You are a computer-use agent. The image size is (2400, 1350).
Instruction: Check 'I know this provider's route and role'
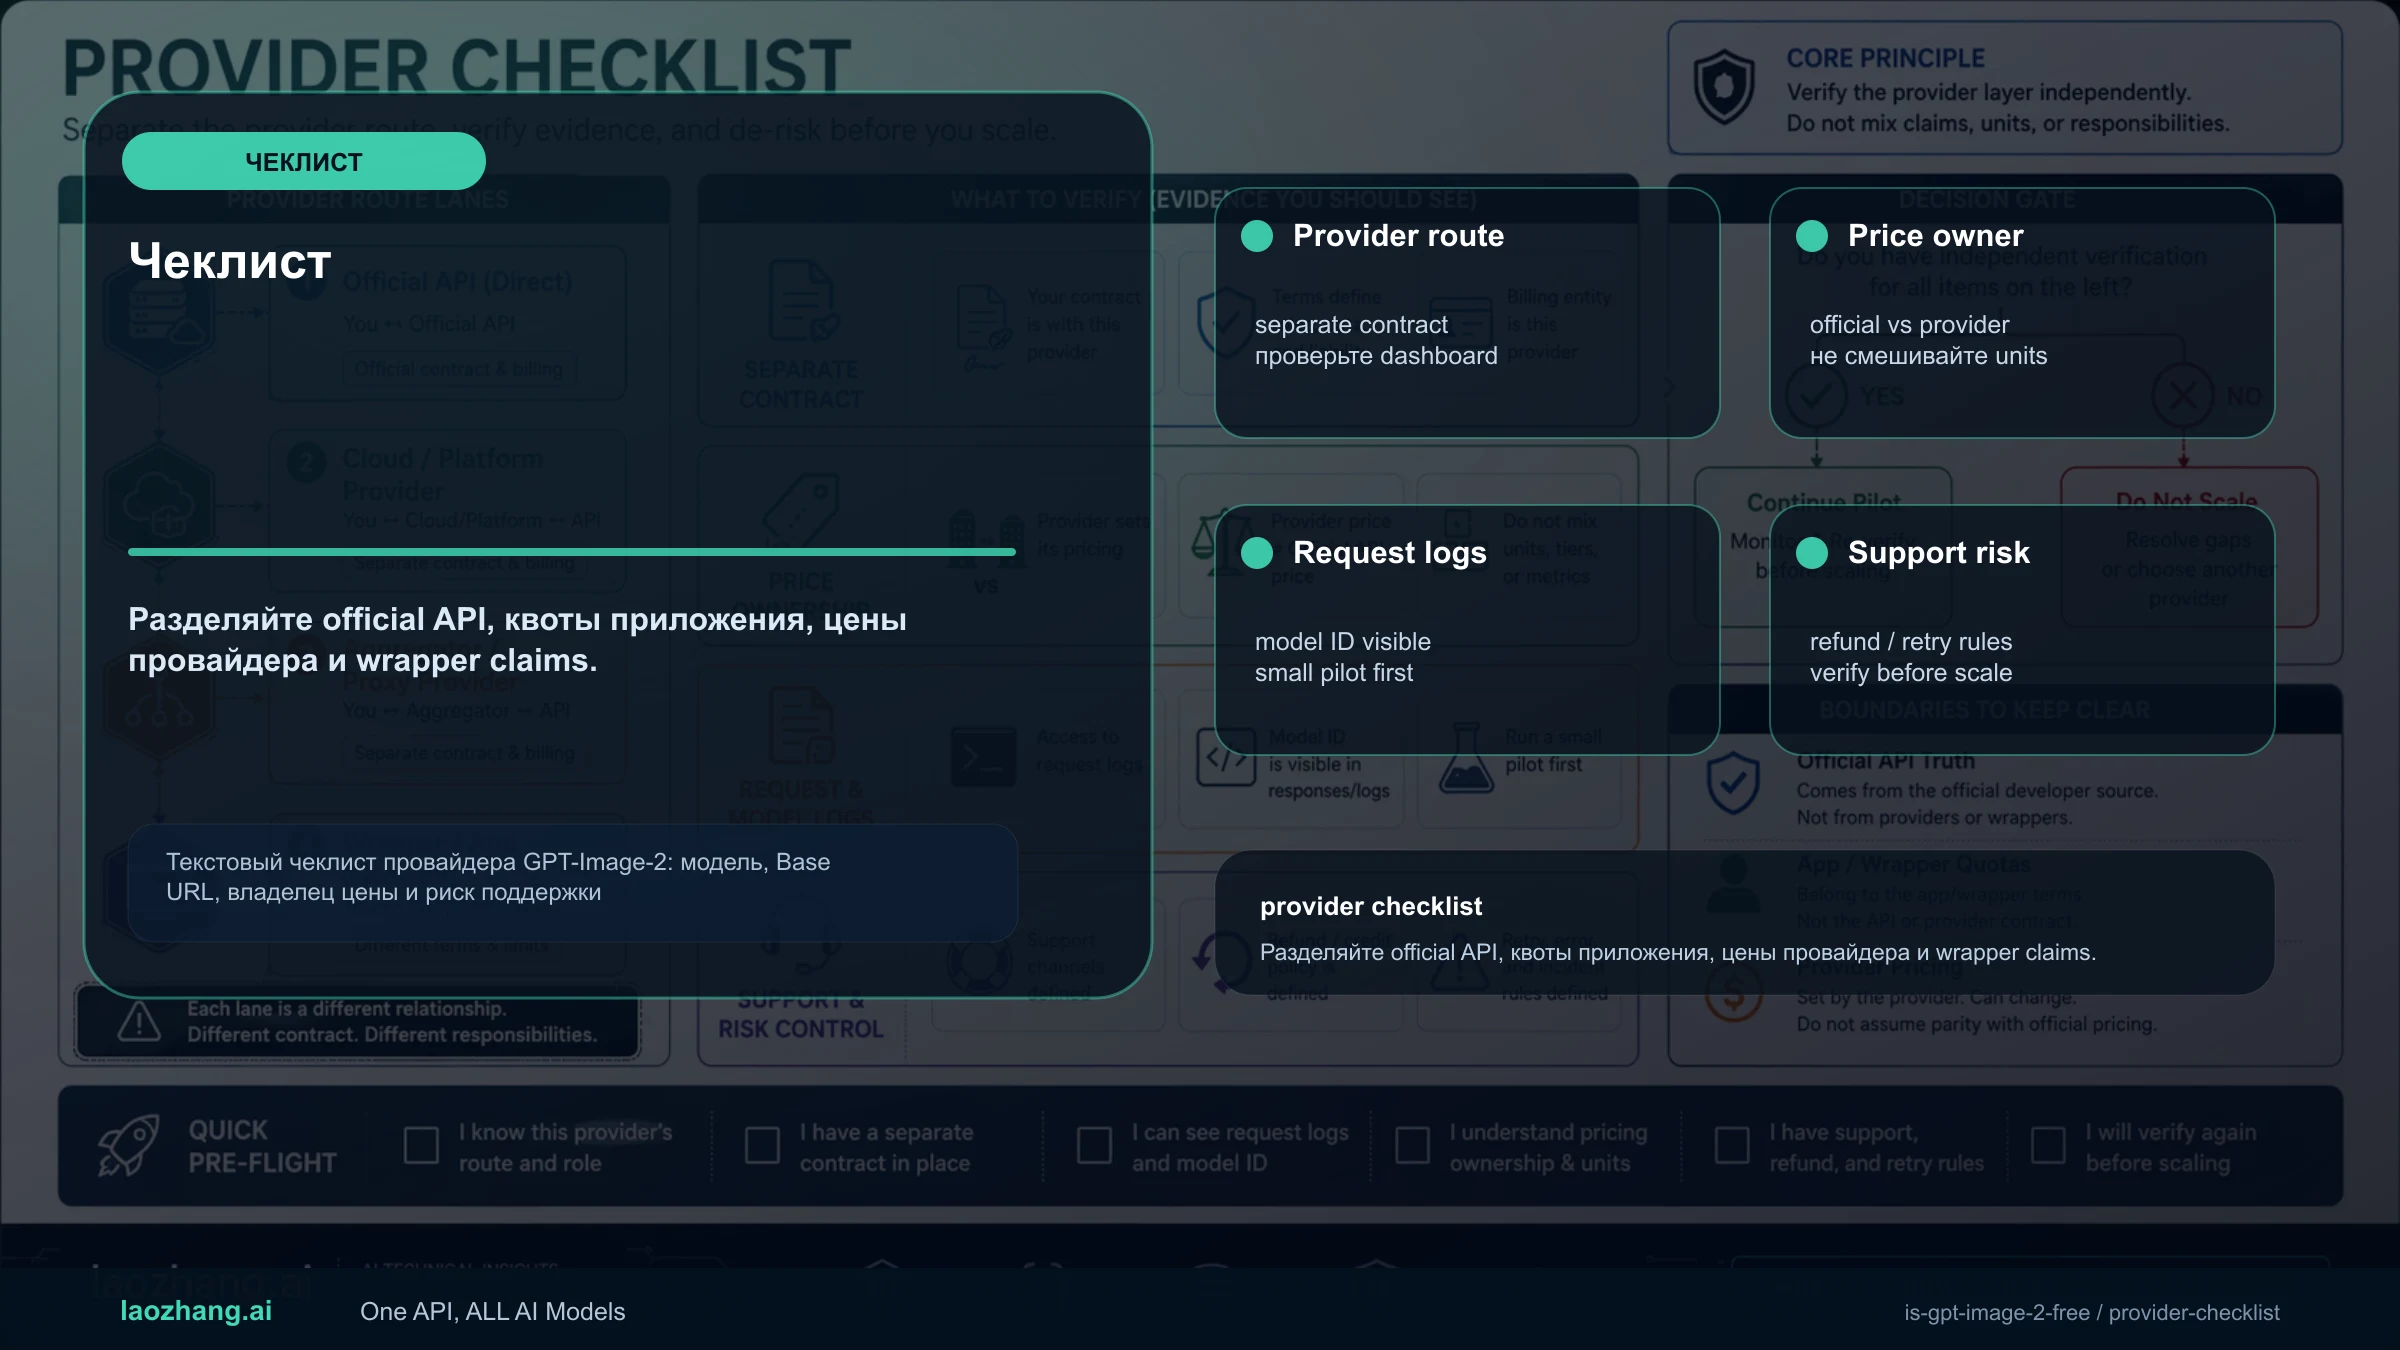(421, 1146)
